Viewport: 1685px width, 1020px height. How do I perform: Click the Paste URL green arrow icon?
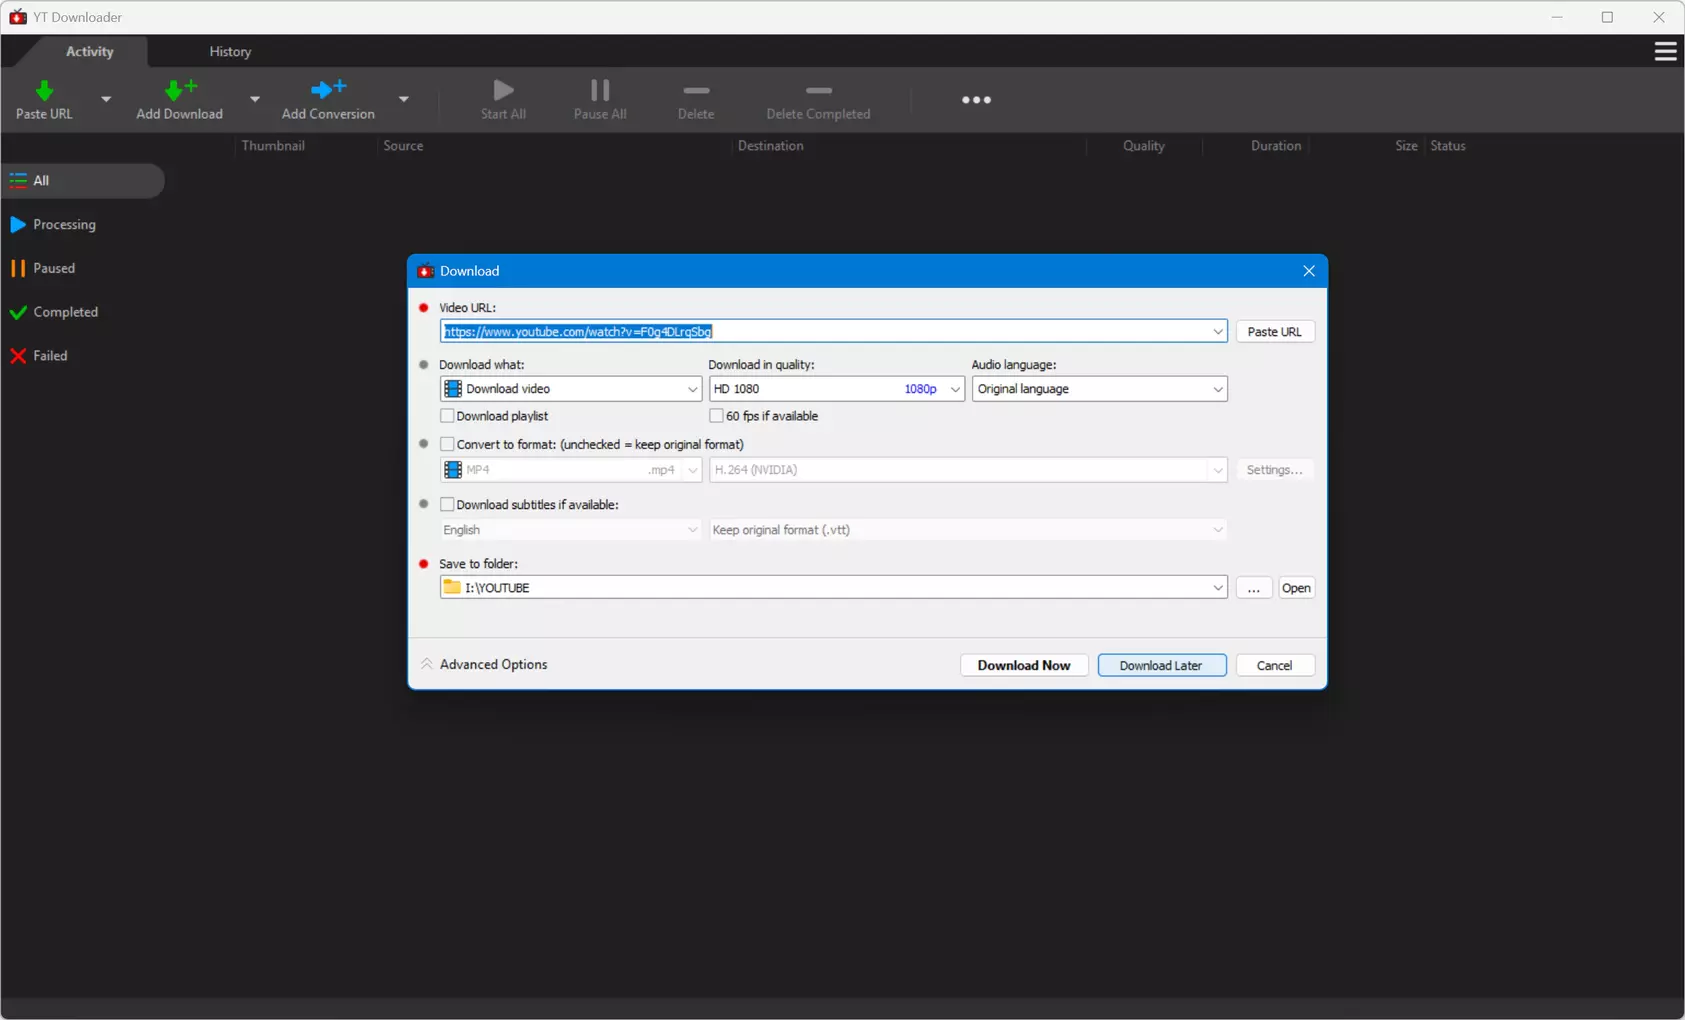point(44,90)
